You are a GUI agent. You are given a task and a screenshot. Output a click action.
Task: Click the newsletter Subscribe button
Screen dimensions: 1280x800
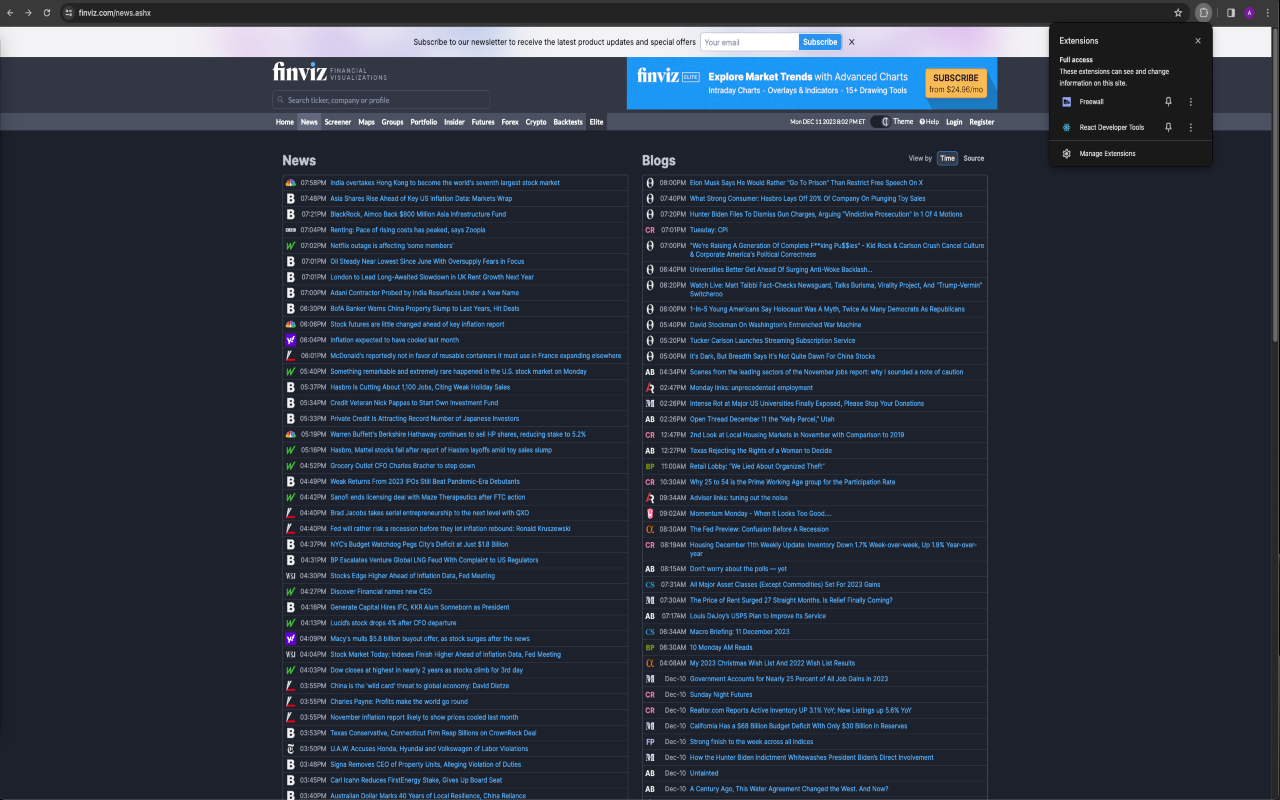pos(819,42)
